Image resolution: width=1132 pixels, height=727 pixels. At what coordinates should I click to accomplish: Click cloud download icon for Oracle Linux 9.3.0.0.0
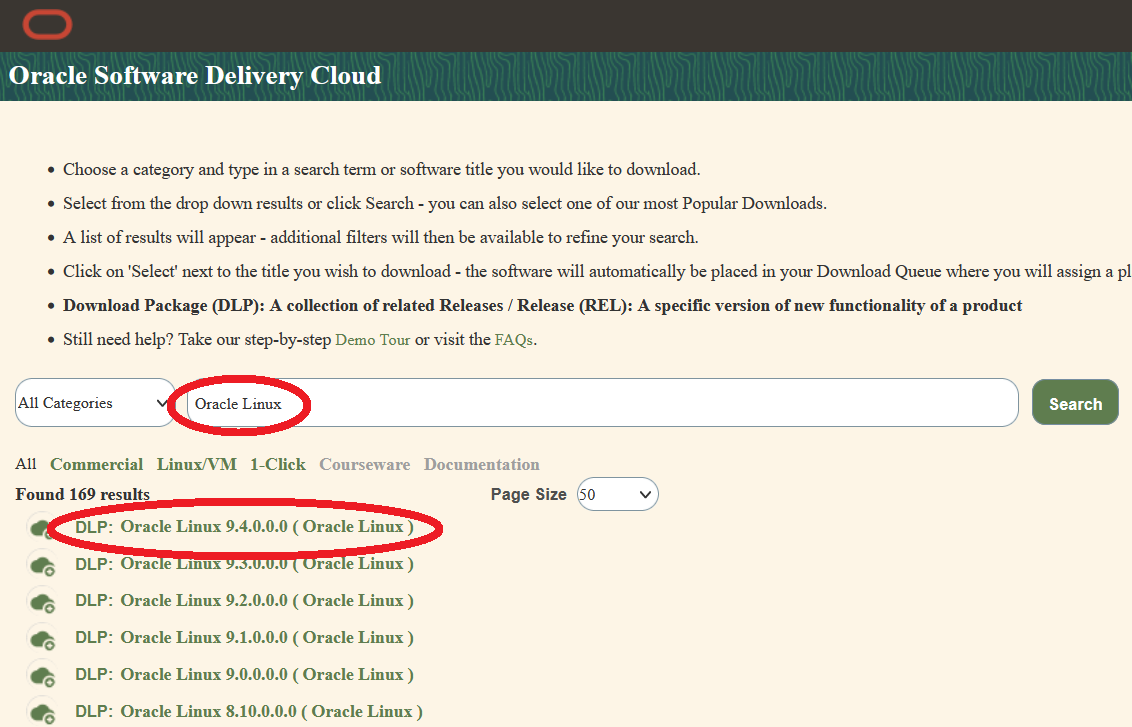pos(42,565)
